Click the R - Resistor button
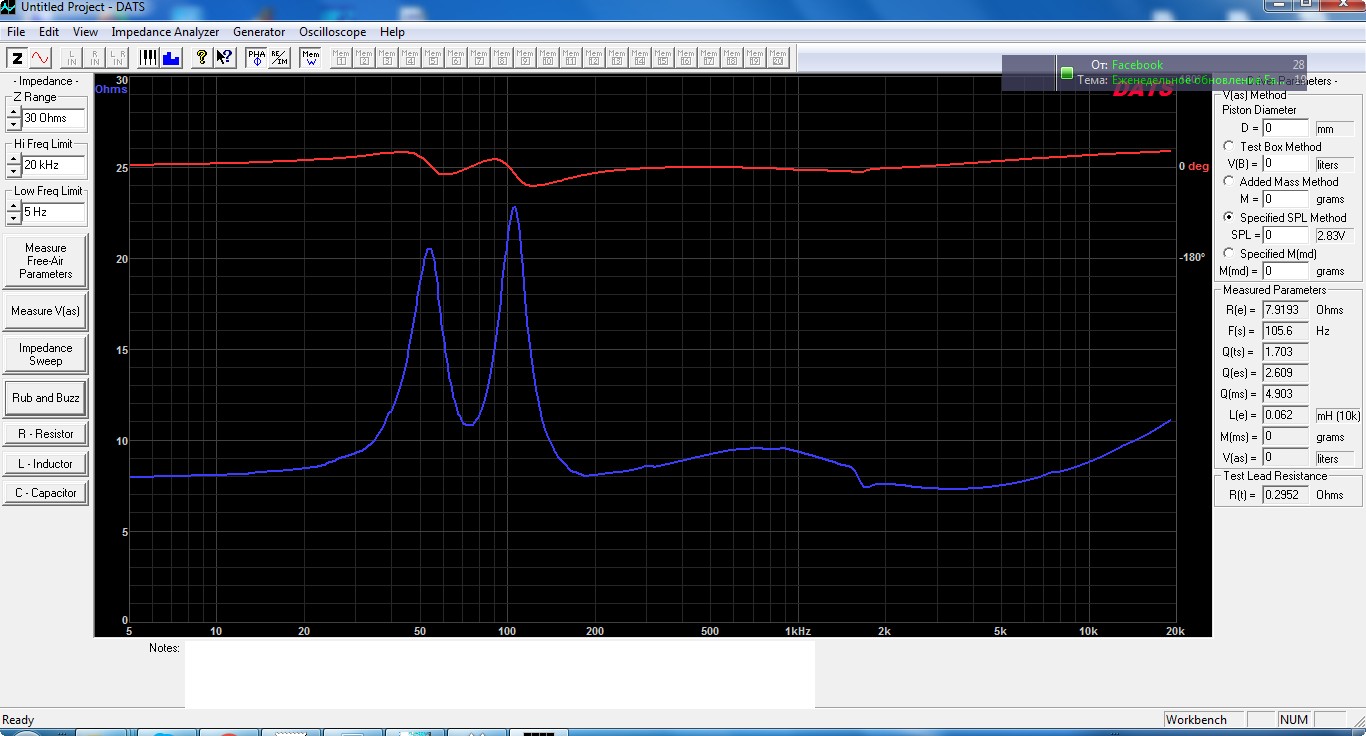This screenshot has width=1366, height=736. click(x=46, y=434)
